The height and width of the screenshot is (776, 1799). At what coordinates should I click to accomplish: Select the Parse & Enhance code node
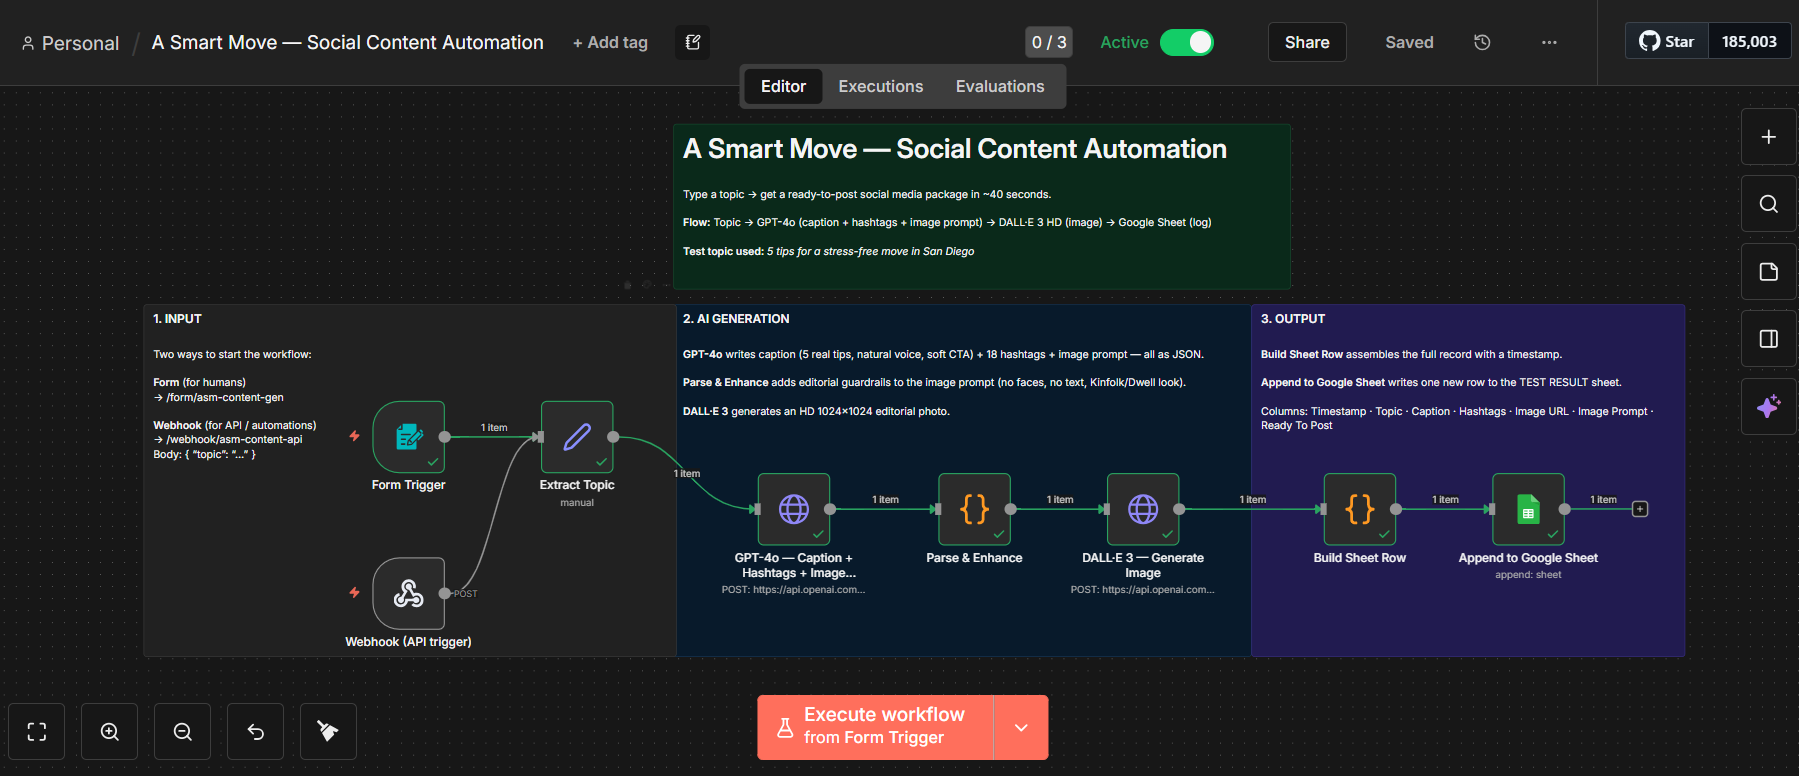974,509
